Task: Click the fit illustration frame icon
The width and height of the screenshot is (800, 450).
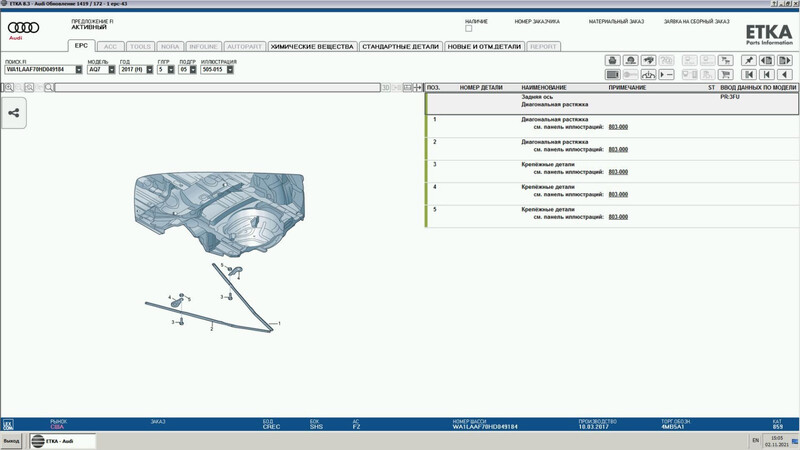Action: [x=407, y=88]
